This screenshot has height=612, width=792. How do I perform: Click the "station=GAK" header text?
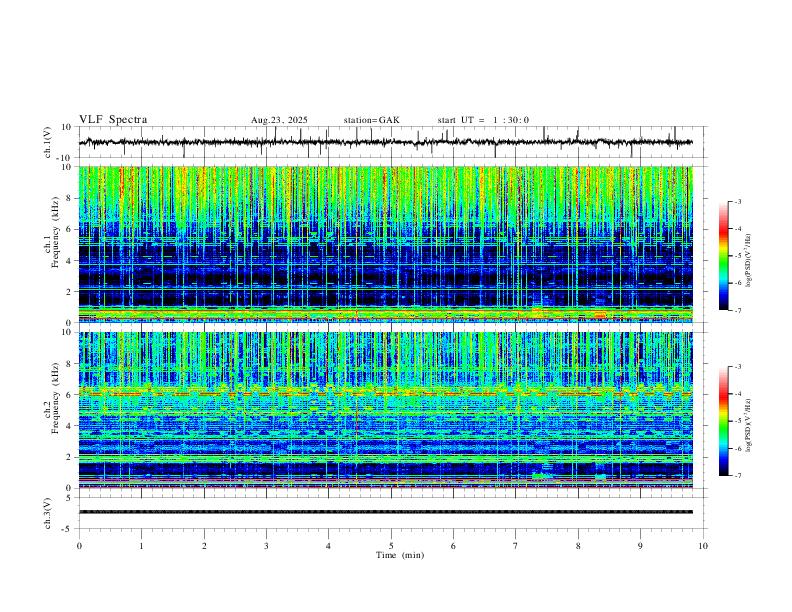tap(372, 120)
